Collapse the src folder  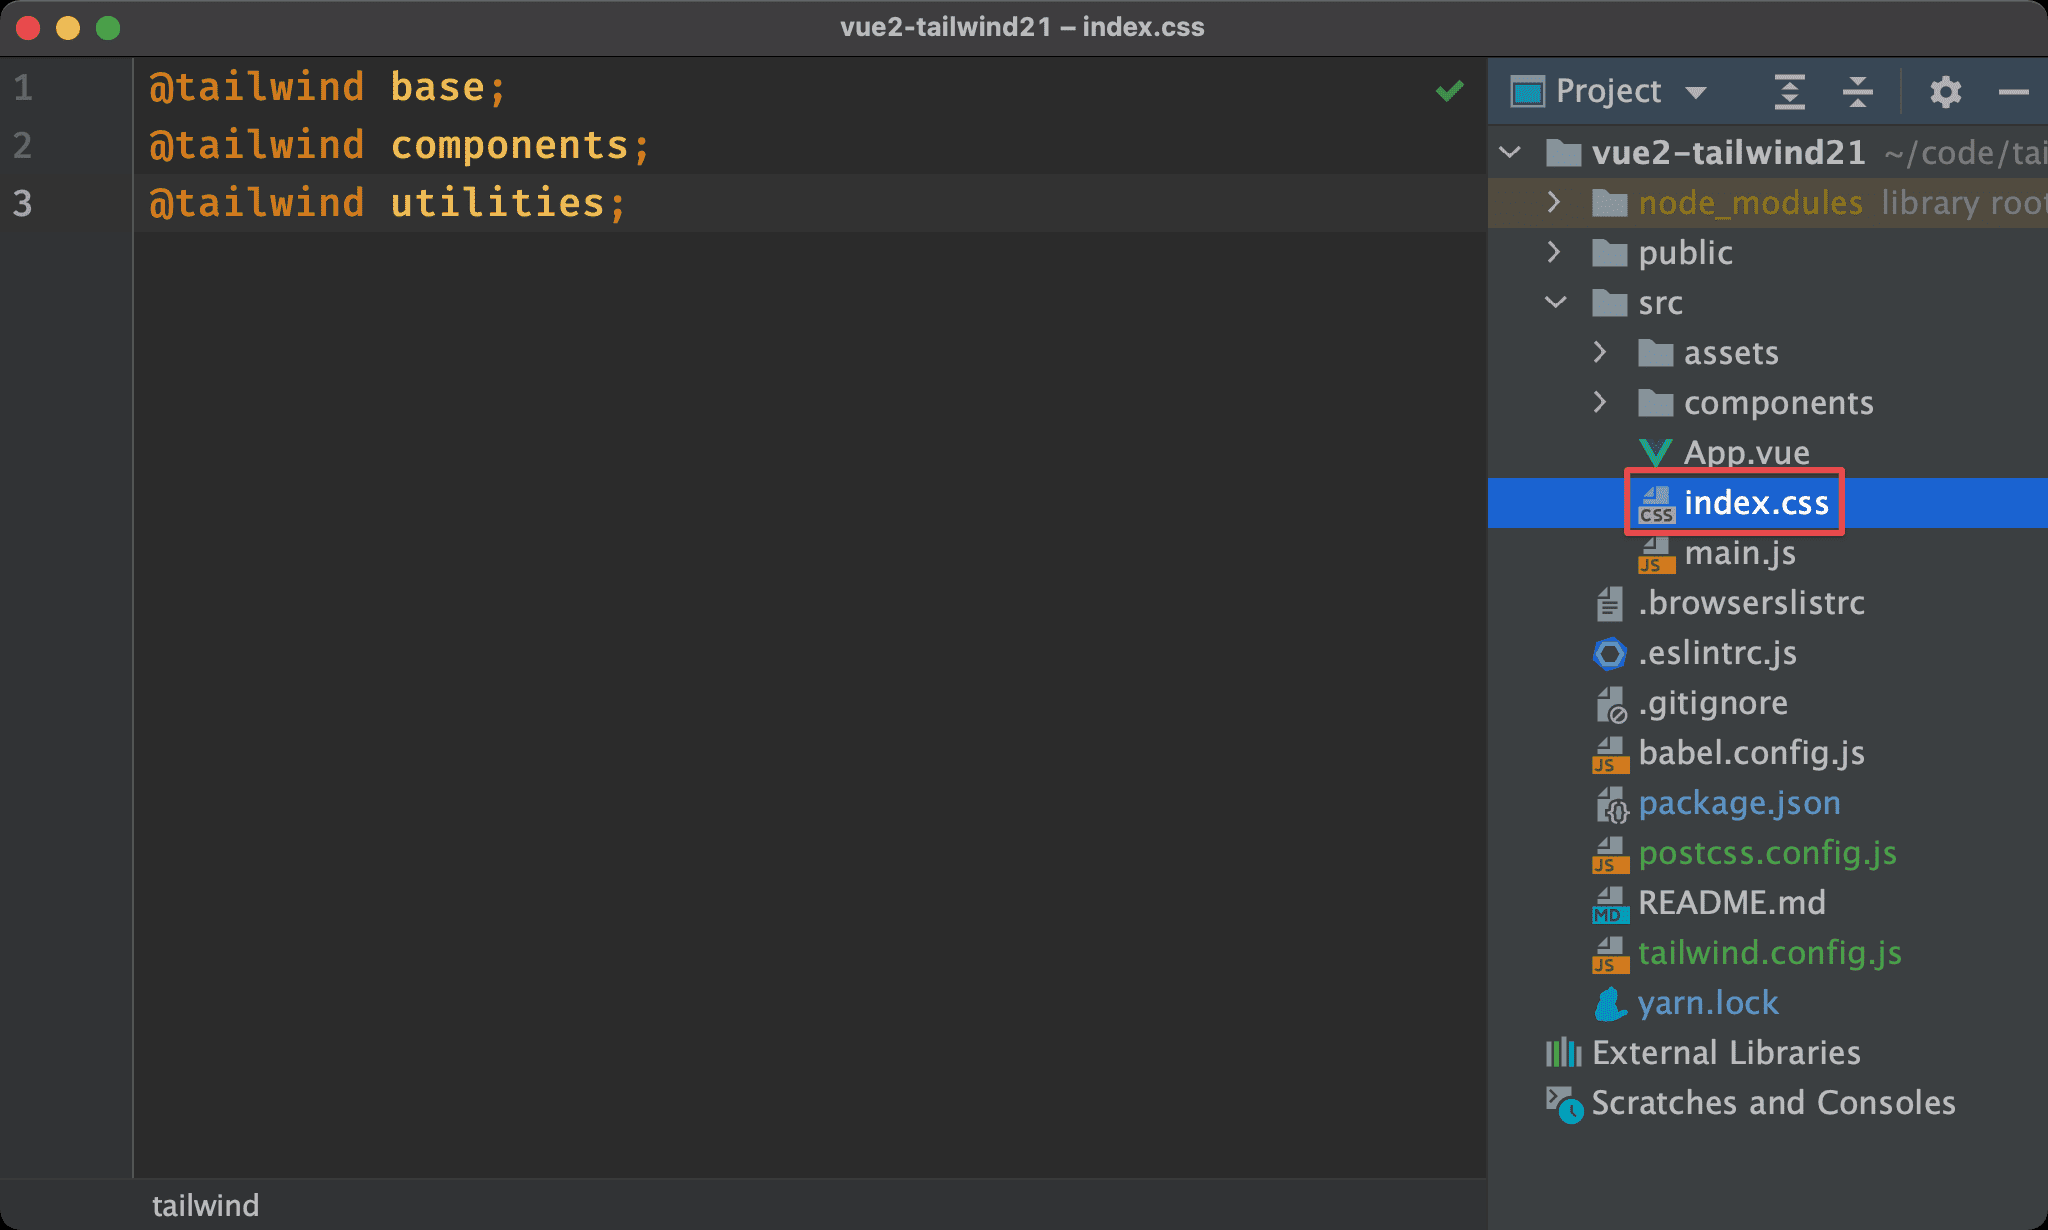[1556, 302]
